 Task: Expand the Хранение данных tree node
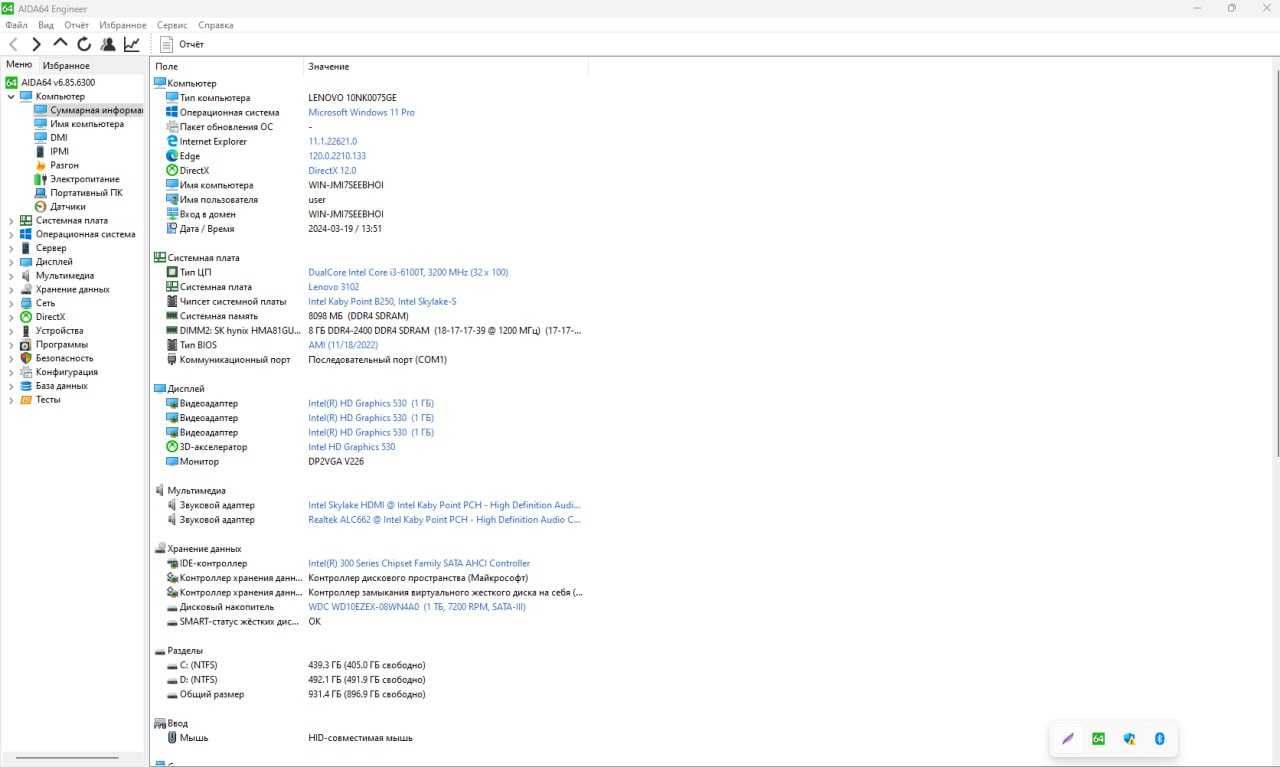pyautogui.click(x=11, y=289)
